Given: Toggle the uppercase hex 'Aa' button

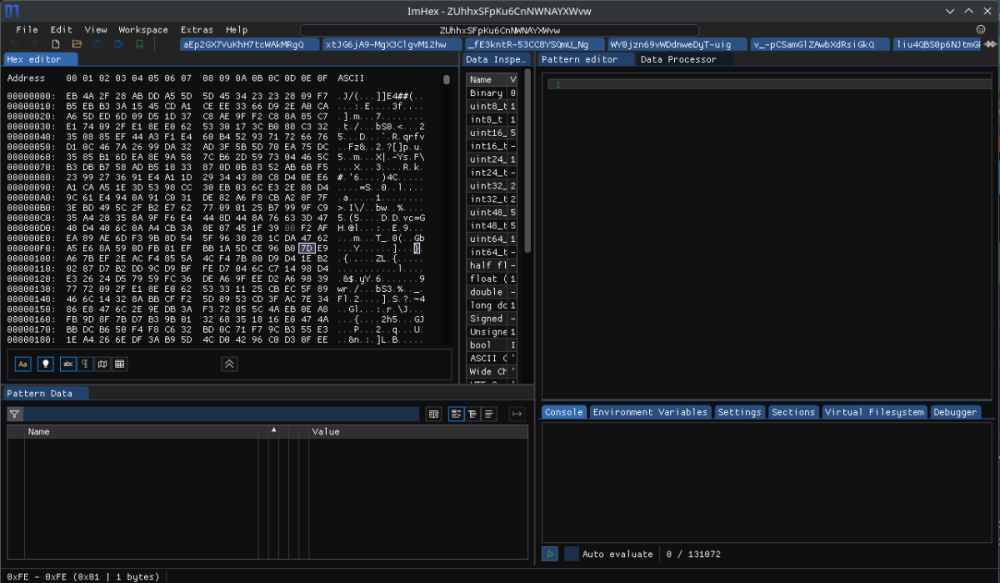Looking at the screenshot, I should tap(22, 364).
